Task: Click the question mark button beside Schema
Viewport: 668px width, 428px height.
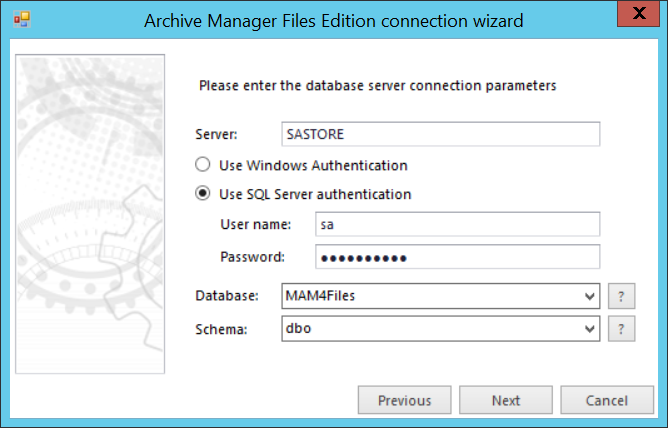Action: coord(622,328)
